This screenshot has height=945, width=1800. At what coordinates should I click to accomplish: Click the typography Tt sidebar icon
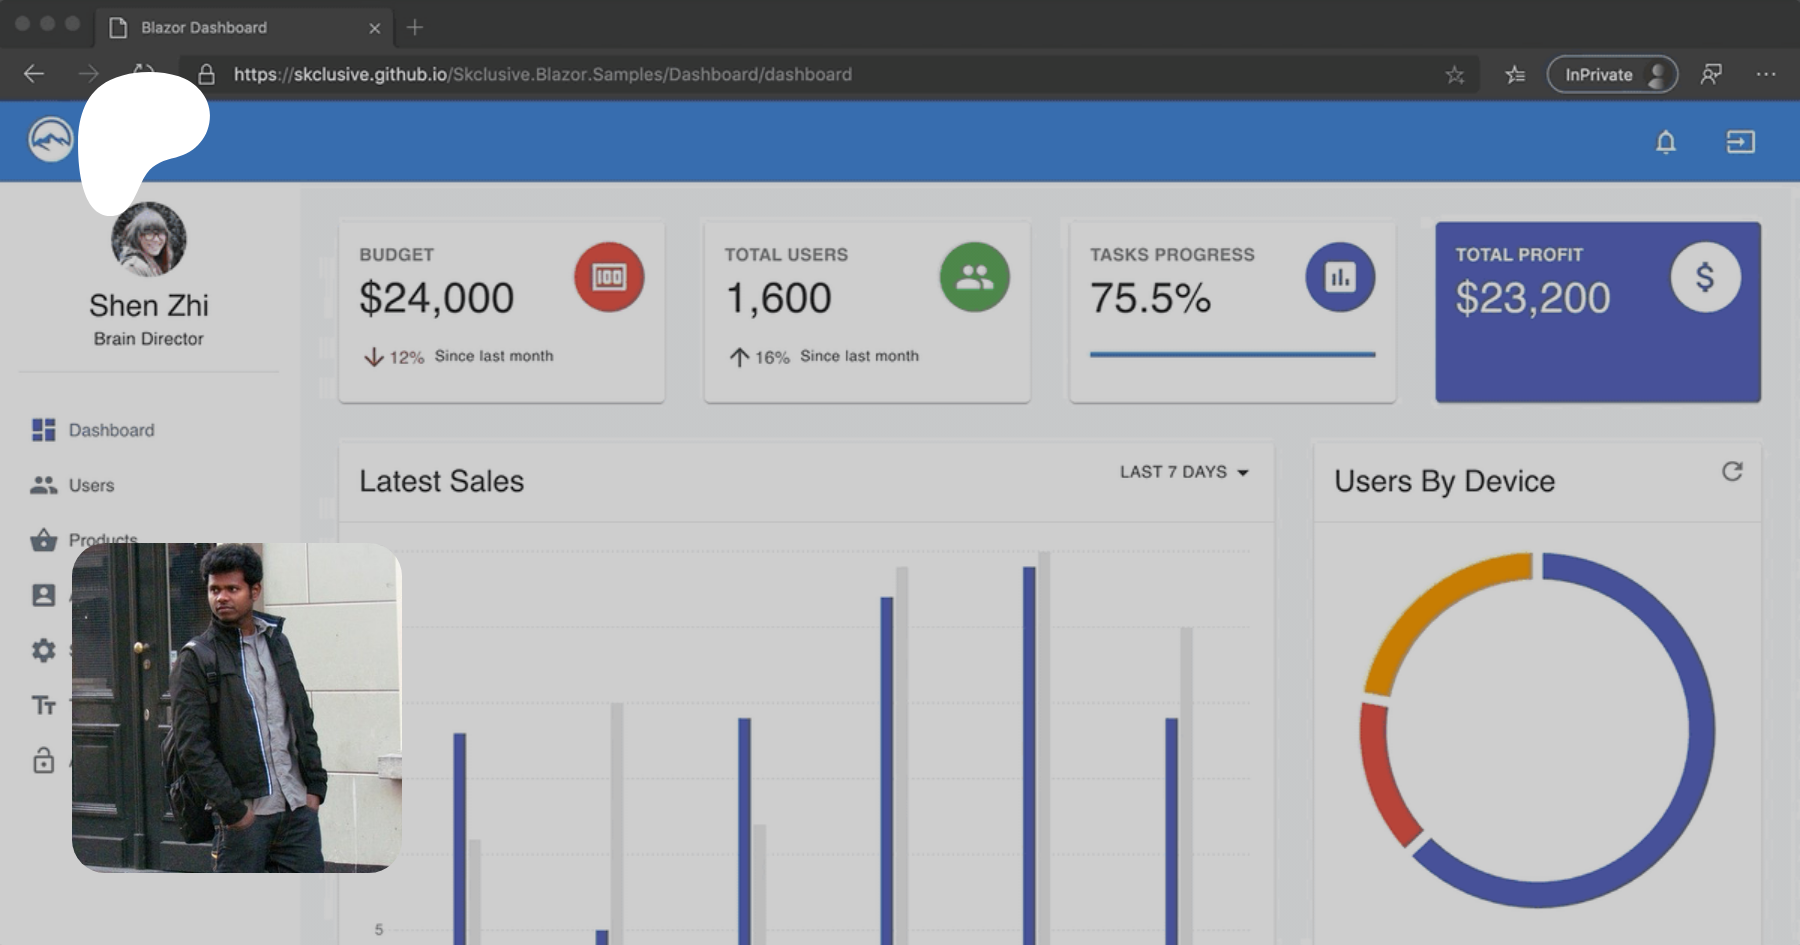43,705
